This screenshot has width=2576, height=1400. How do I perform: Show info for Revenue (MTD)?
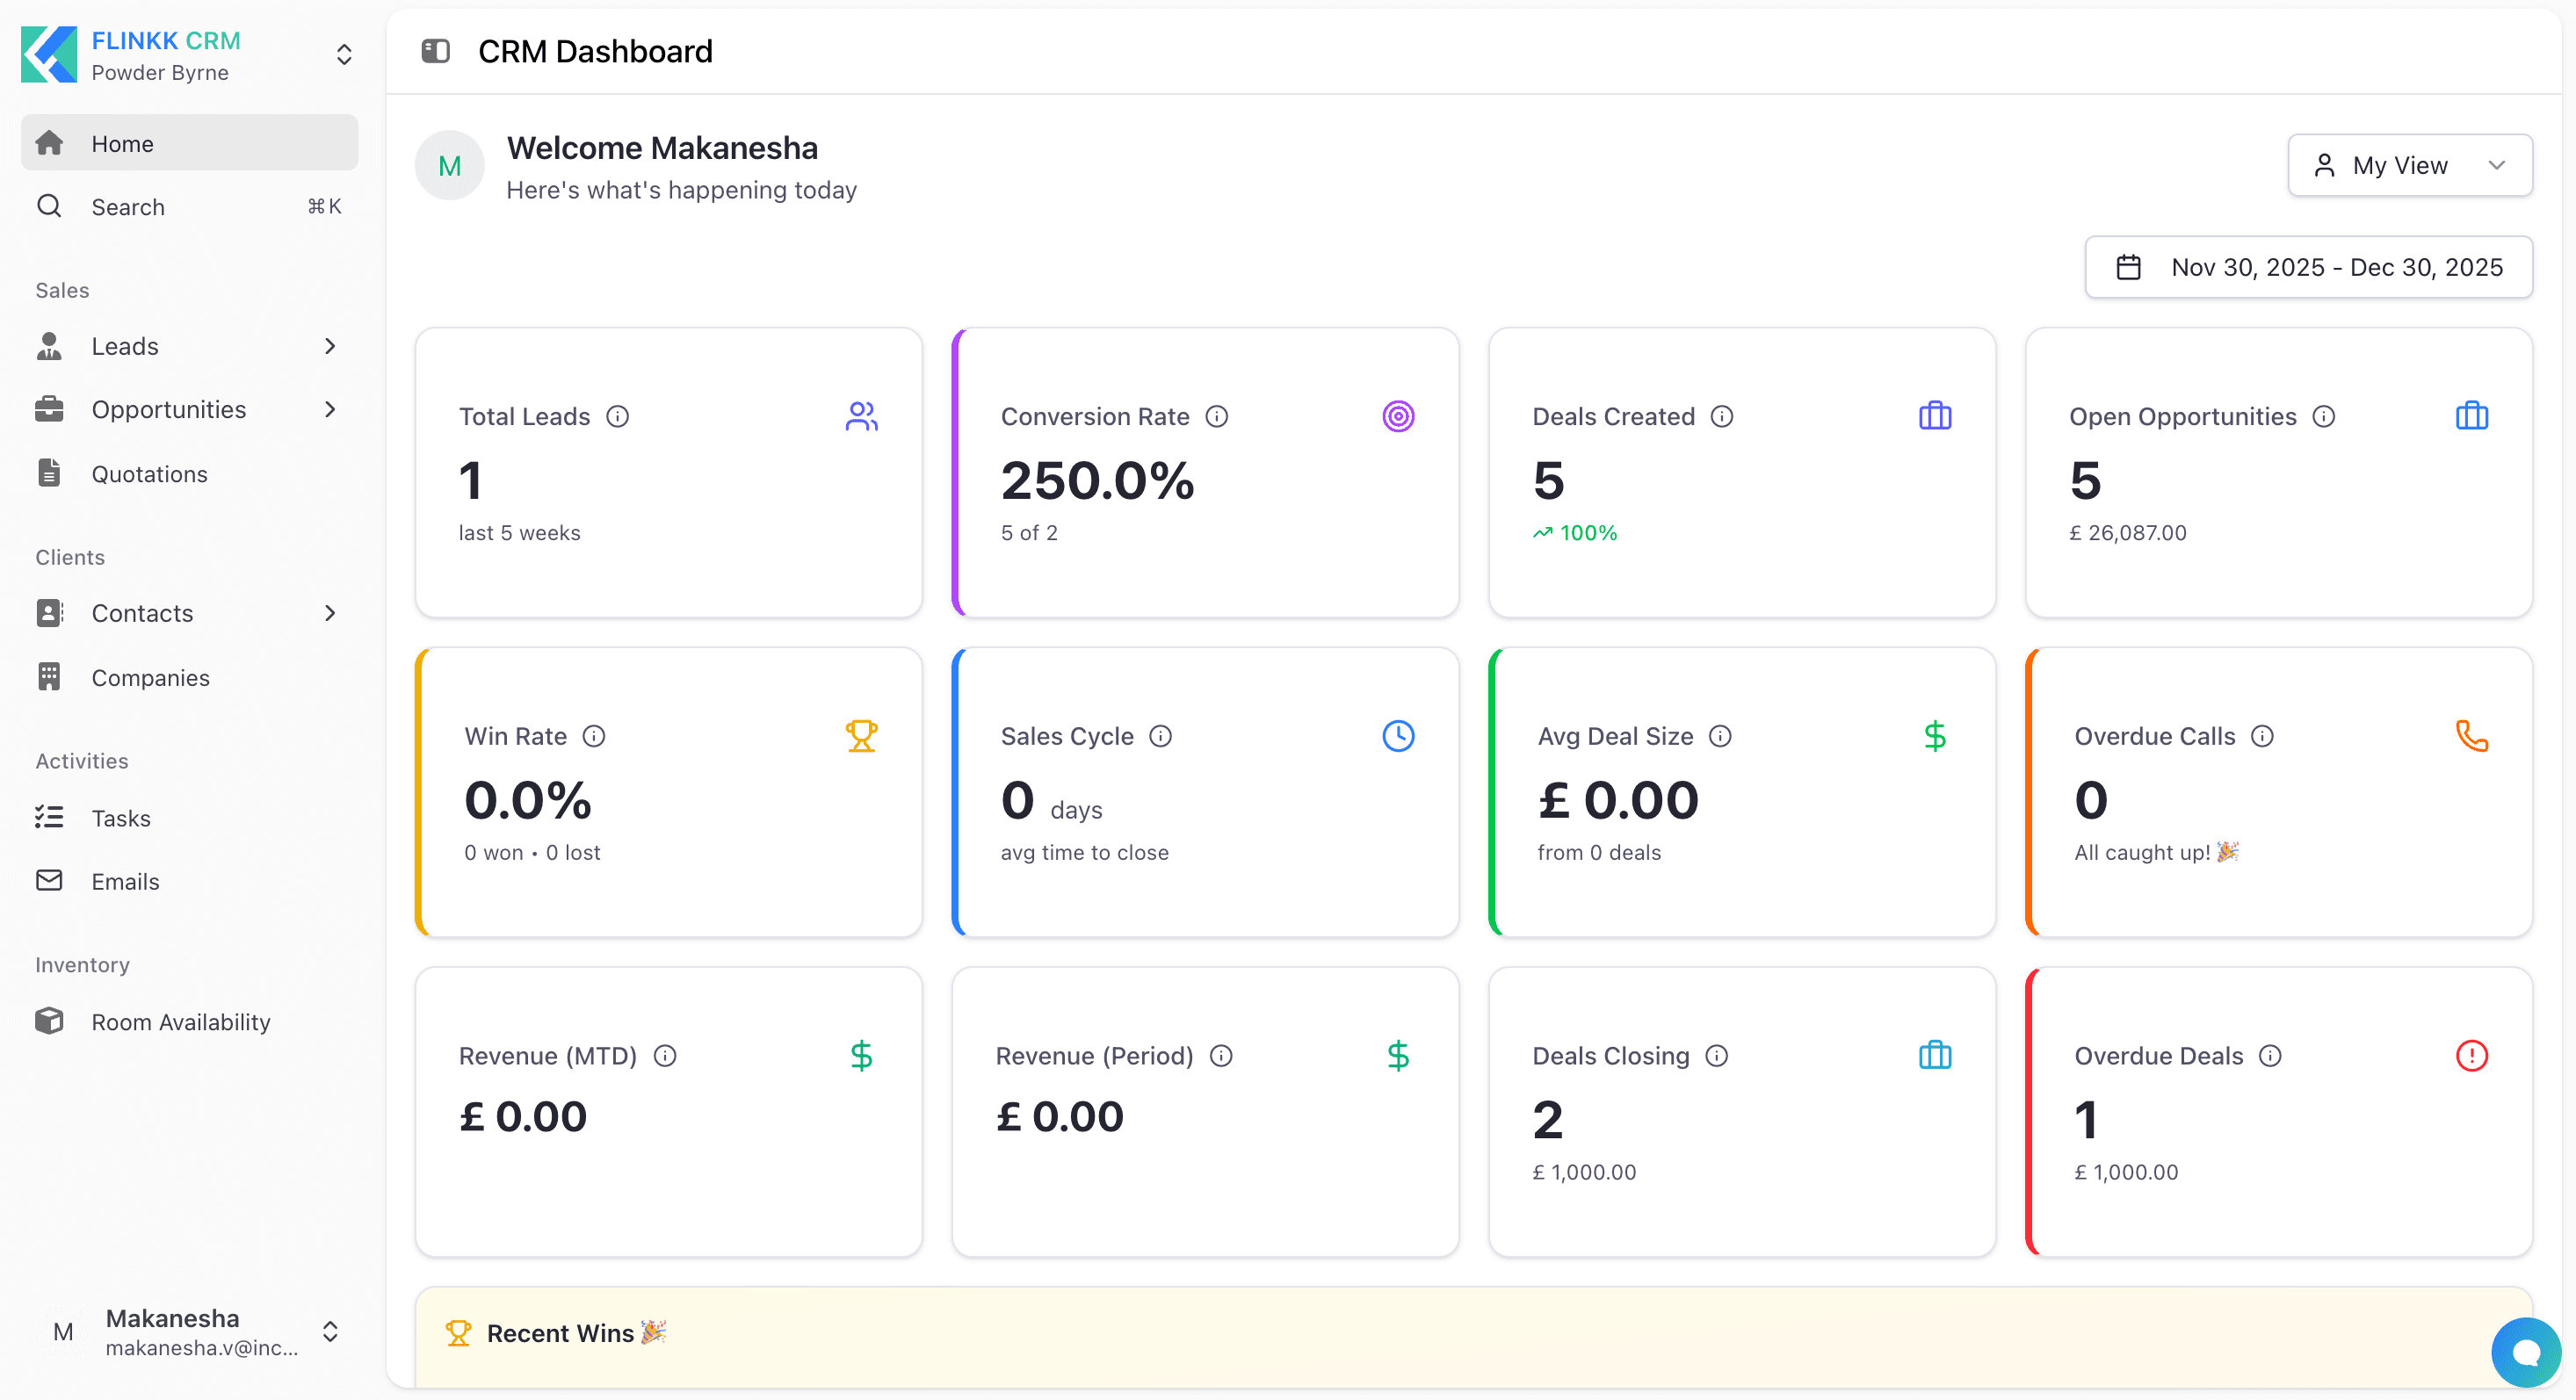665,1056
